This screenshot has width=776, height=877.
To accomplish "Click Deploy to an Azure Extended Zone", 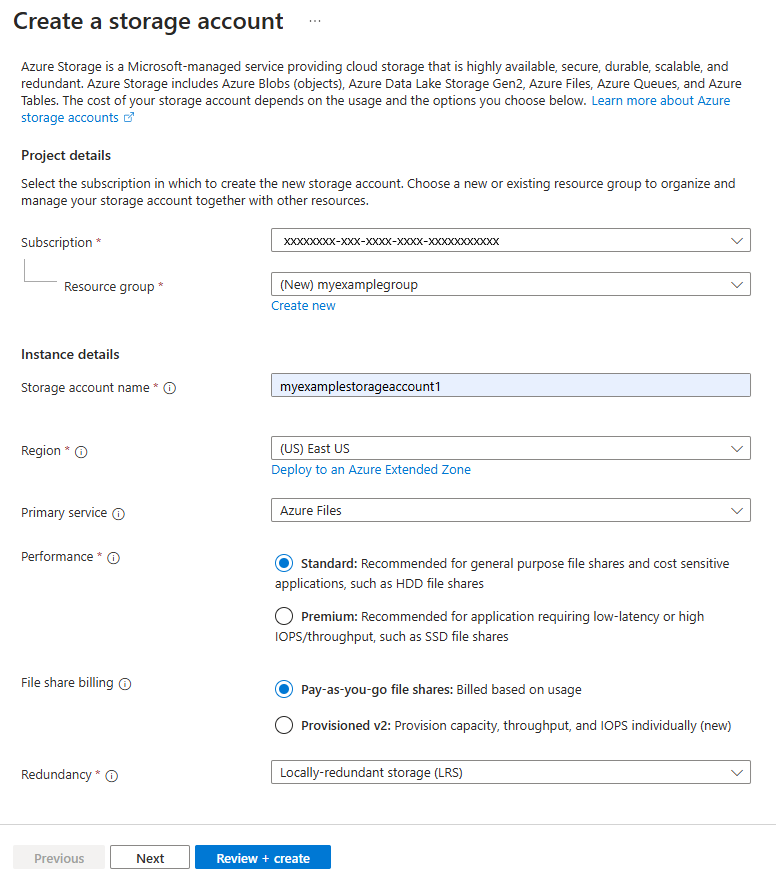I will pos(371,469).
